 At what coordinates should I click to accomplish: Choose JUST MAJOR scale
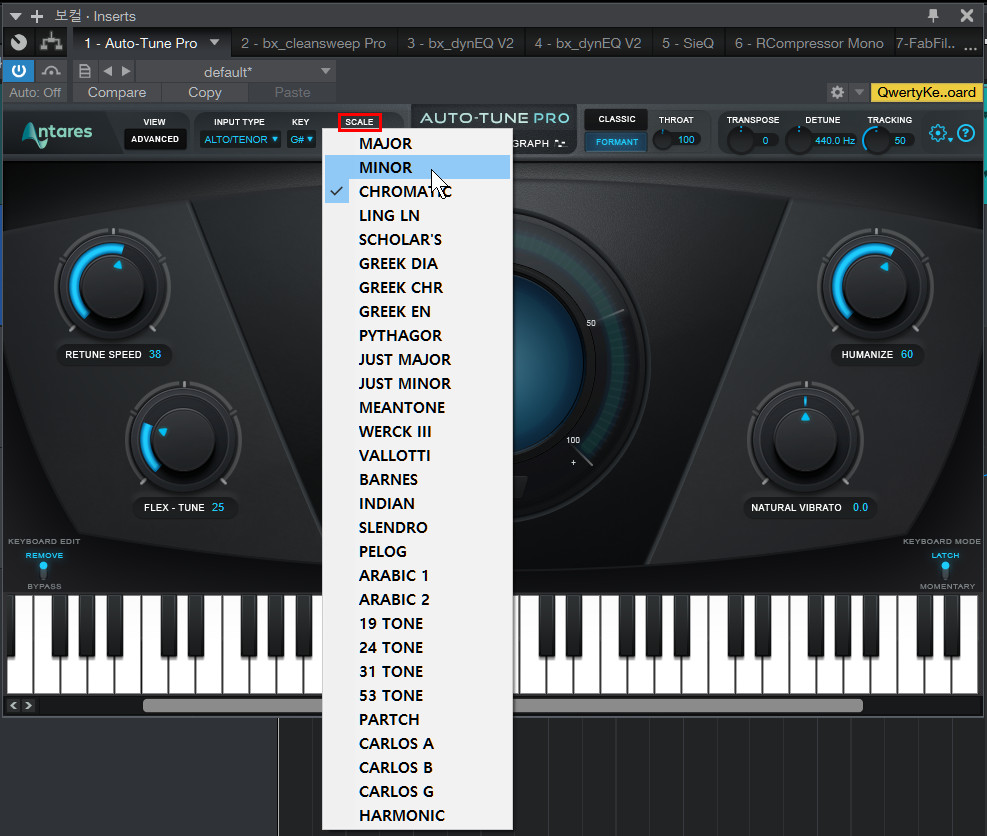pyautogui.click(x=417, y=359)
